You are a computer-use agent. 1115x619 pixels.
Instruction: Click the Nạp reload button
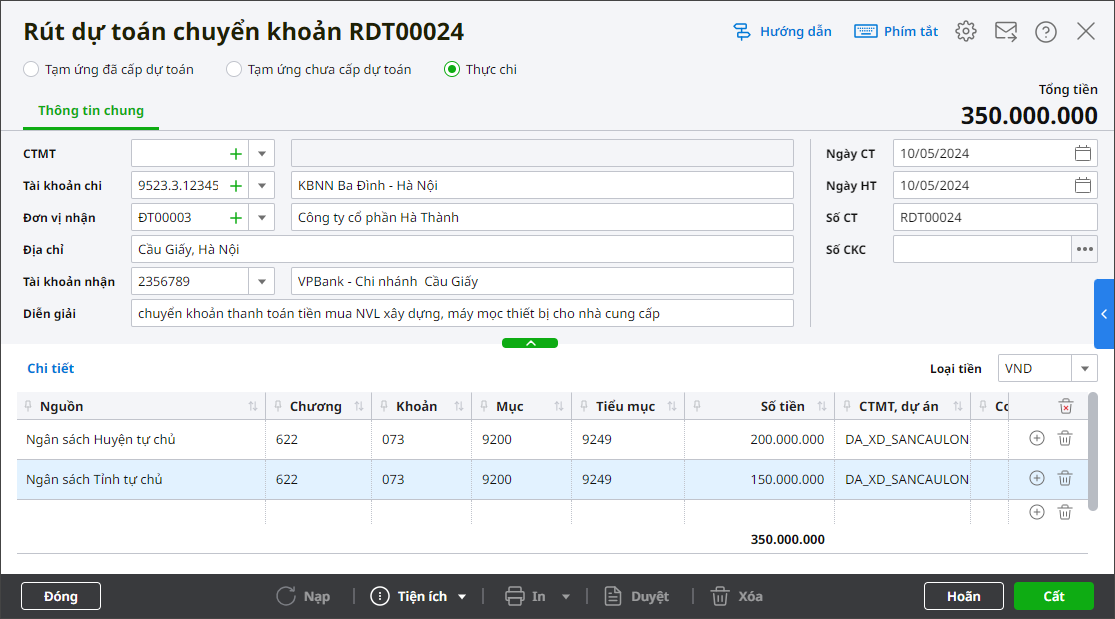click(x=304, y=596)
